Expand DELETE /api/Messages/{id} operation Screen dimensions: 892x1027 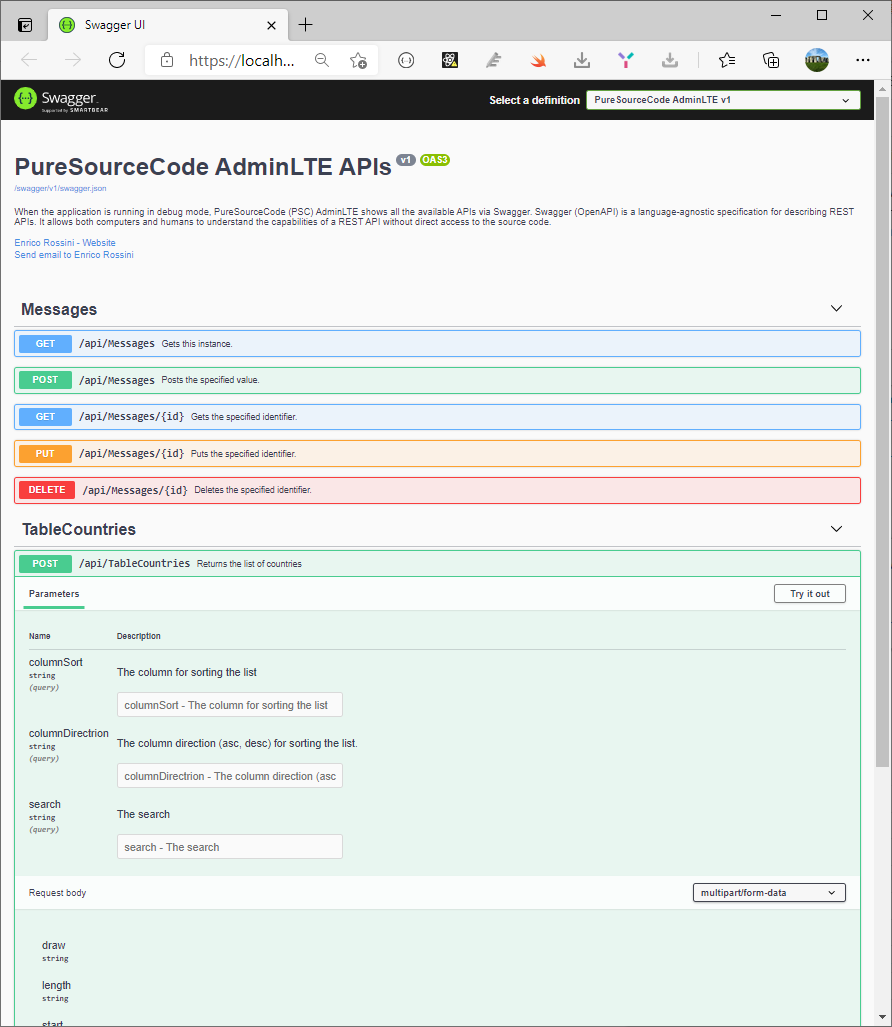437,491
